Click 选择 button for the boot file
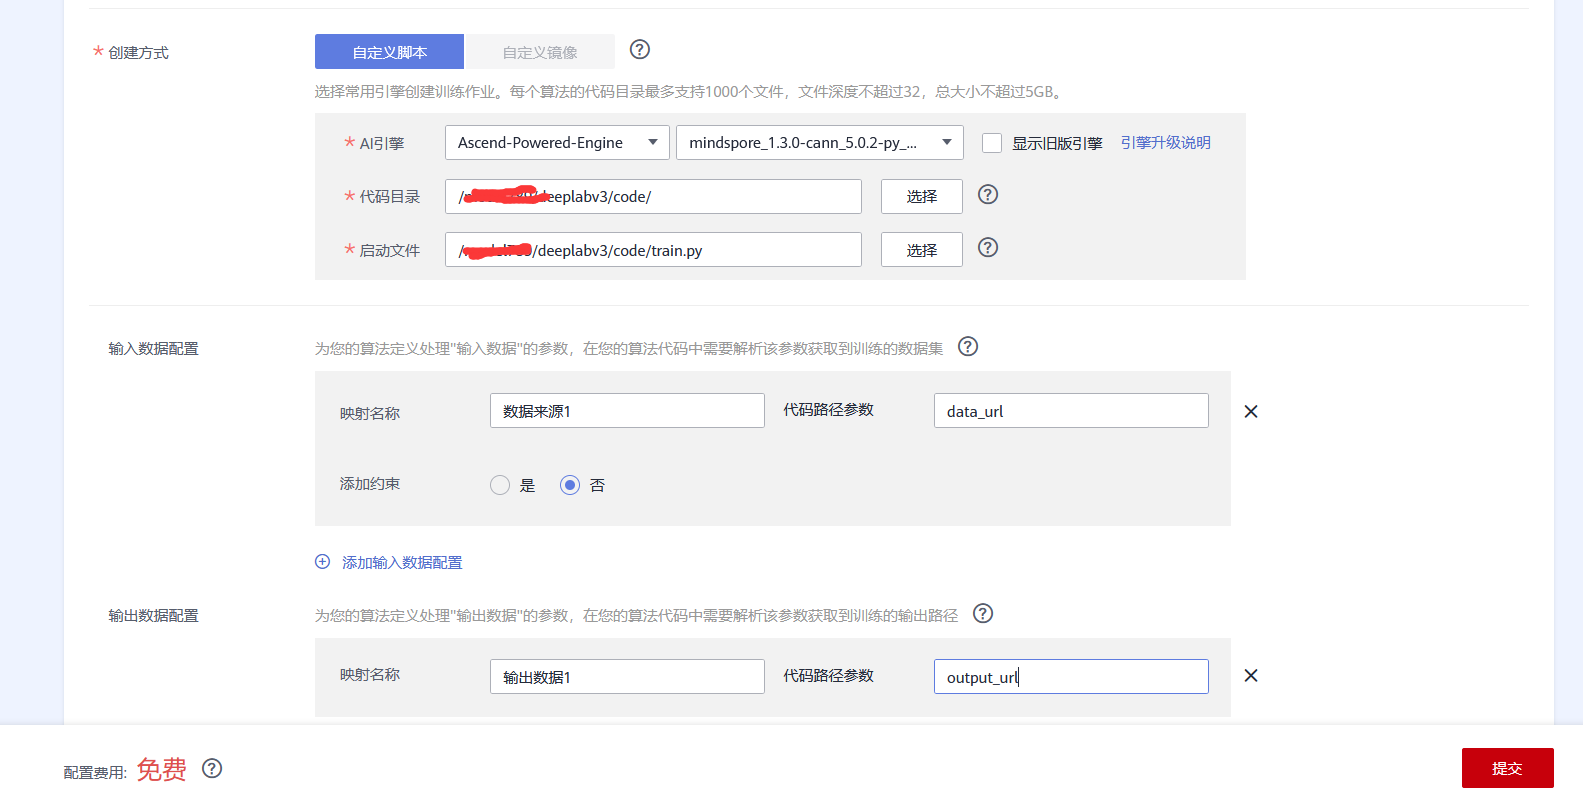This screenshot has width=1583, height=798. 922,250
